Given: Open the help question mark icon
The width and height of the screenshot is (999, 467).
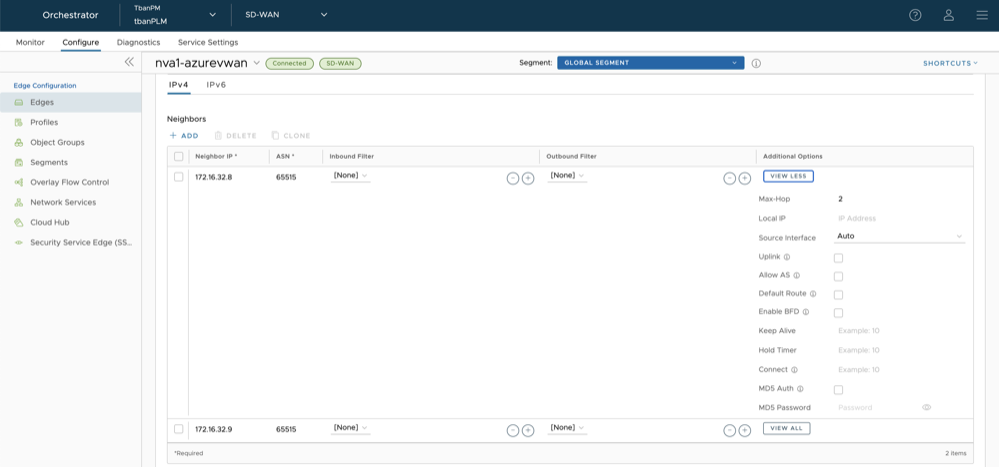Looking at the screenshot, I should click(x=915, y=15).
